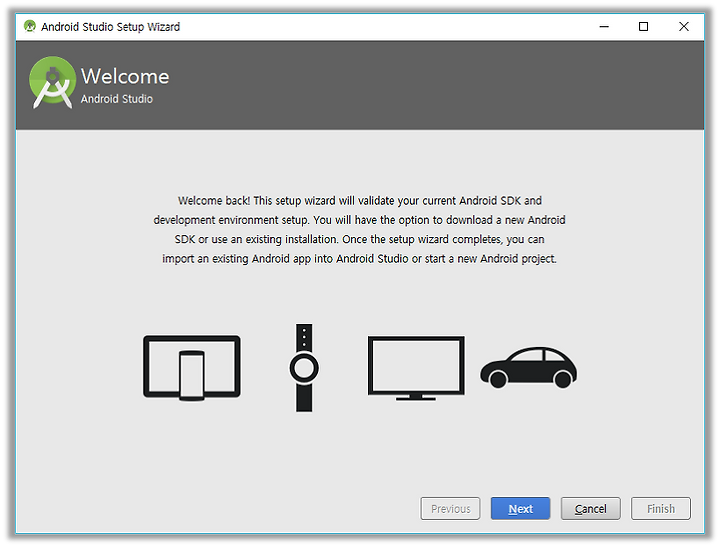Click the Welcome heading text

click(x=125, y=76)
